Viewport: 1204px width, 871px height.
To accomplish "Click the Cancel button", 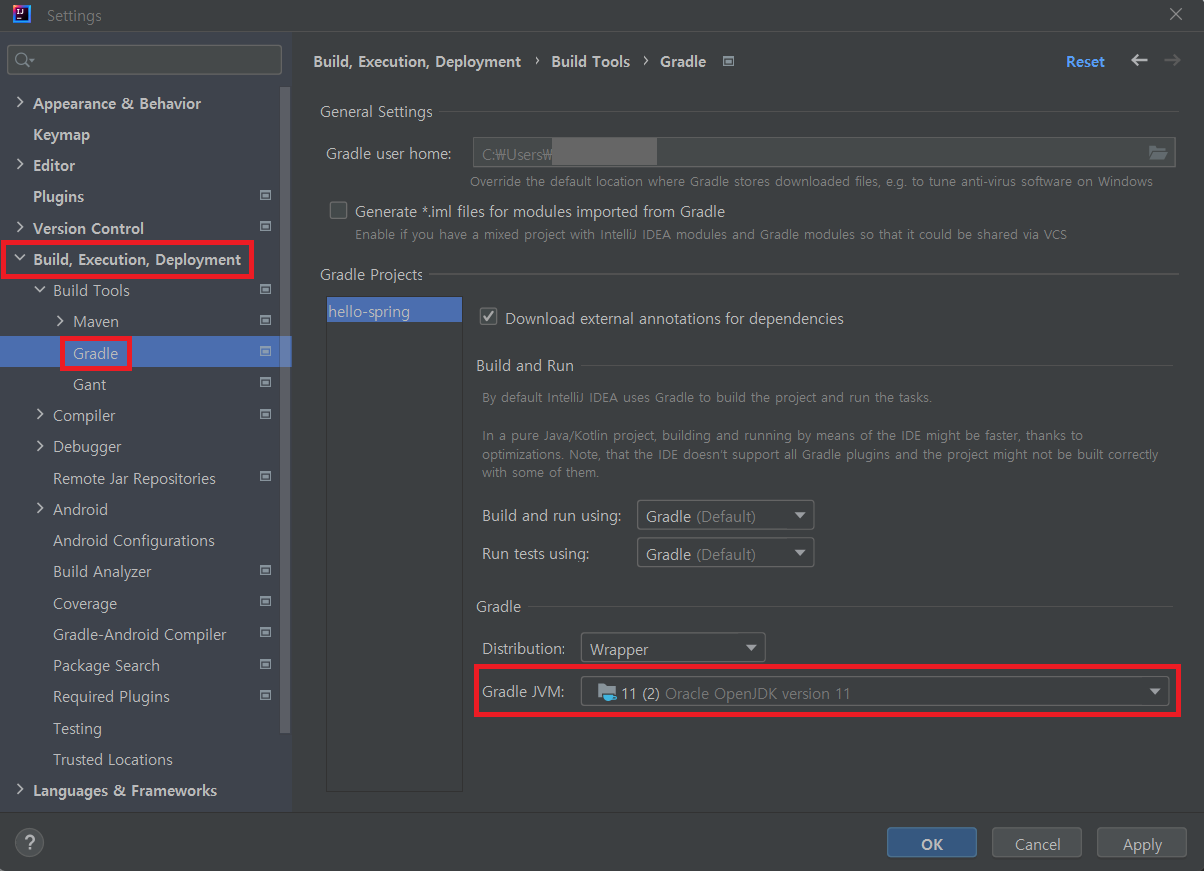I will click(x=1037, y=843).
